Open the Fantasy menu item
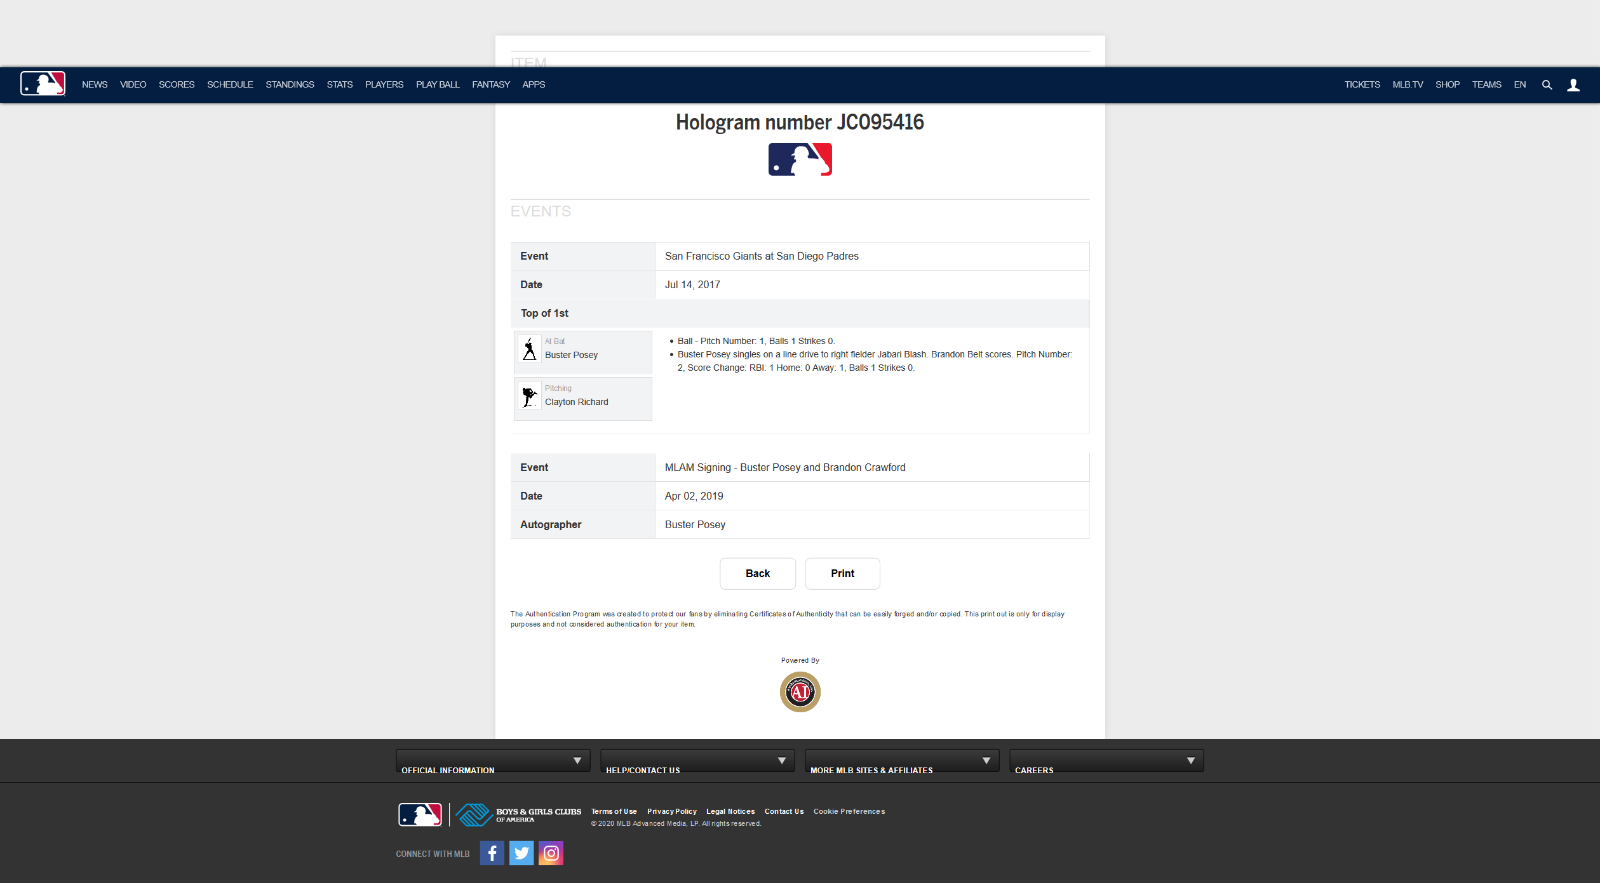The width and height of the screenshot is (1600, 883). [491, 85]
